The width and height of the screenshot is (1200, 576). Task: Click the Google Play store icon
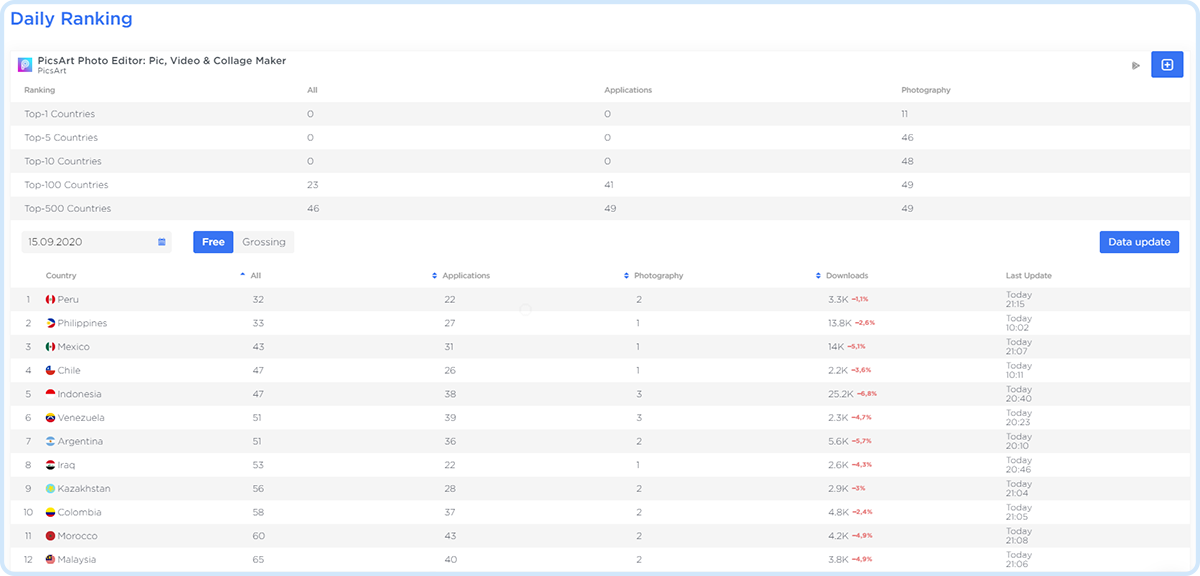(1135, 66)
